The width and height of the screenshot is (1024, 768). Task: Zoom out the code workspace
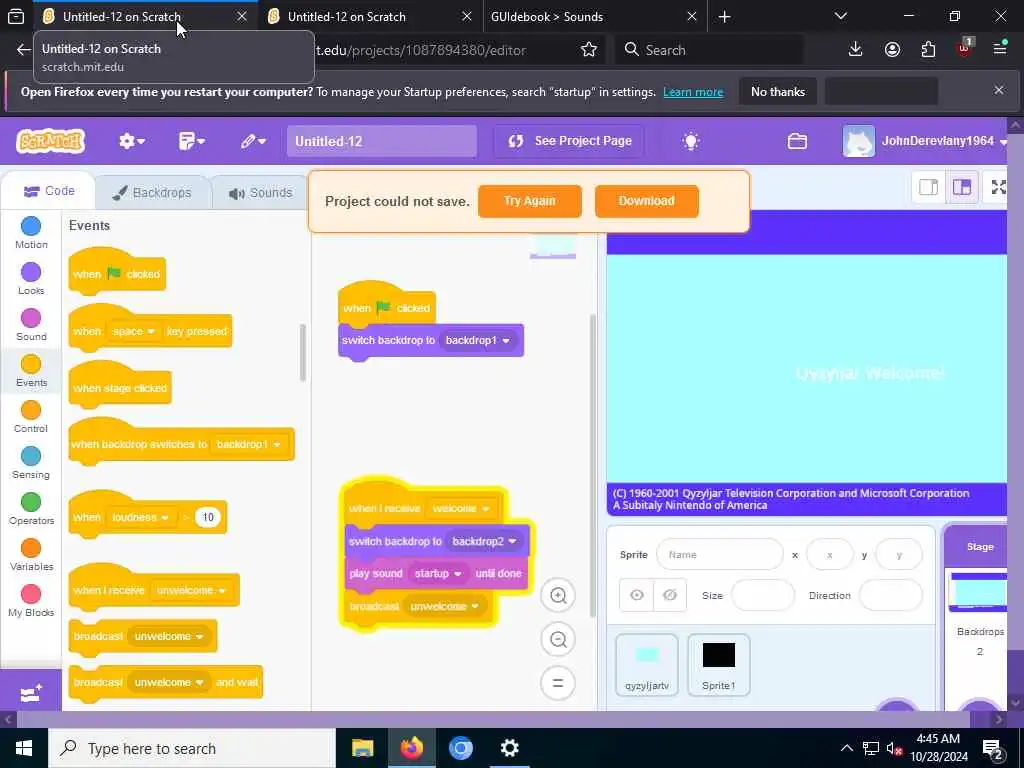click(x=558, y=639)
